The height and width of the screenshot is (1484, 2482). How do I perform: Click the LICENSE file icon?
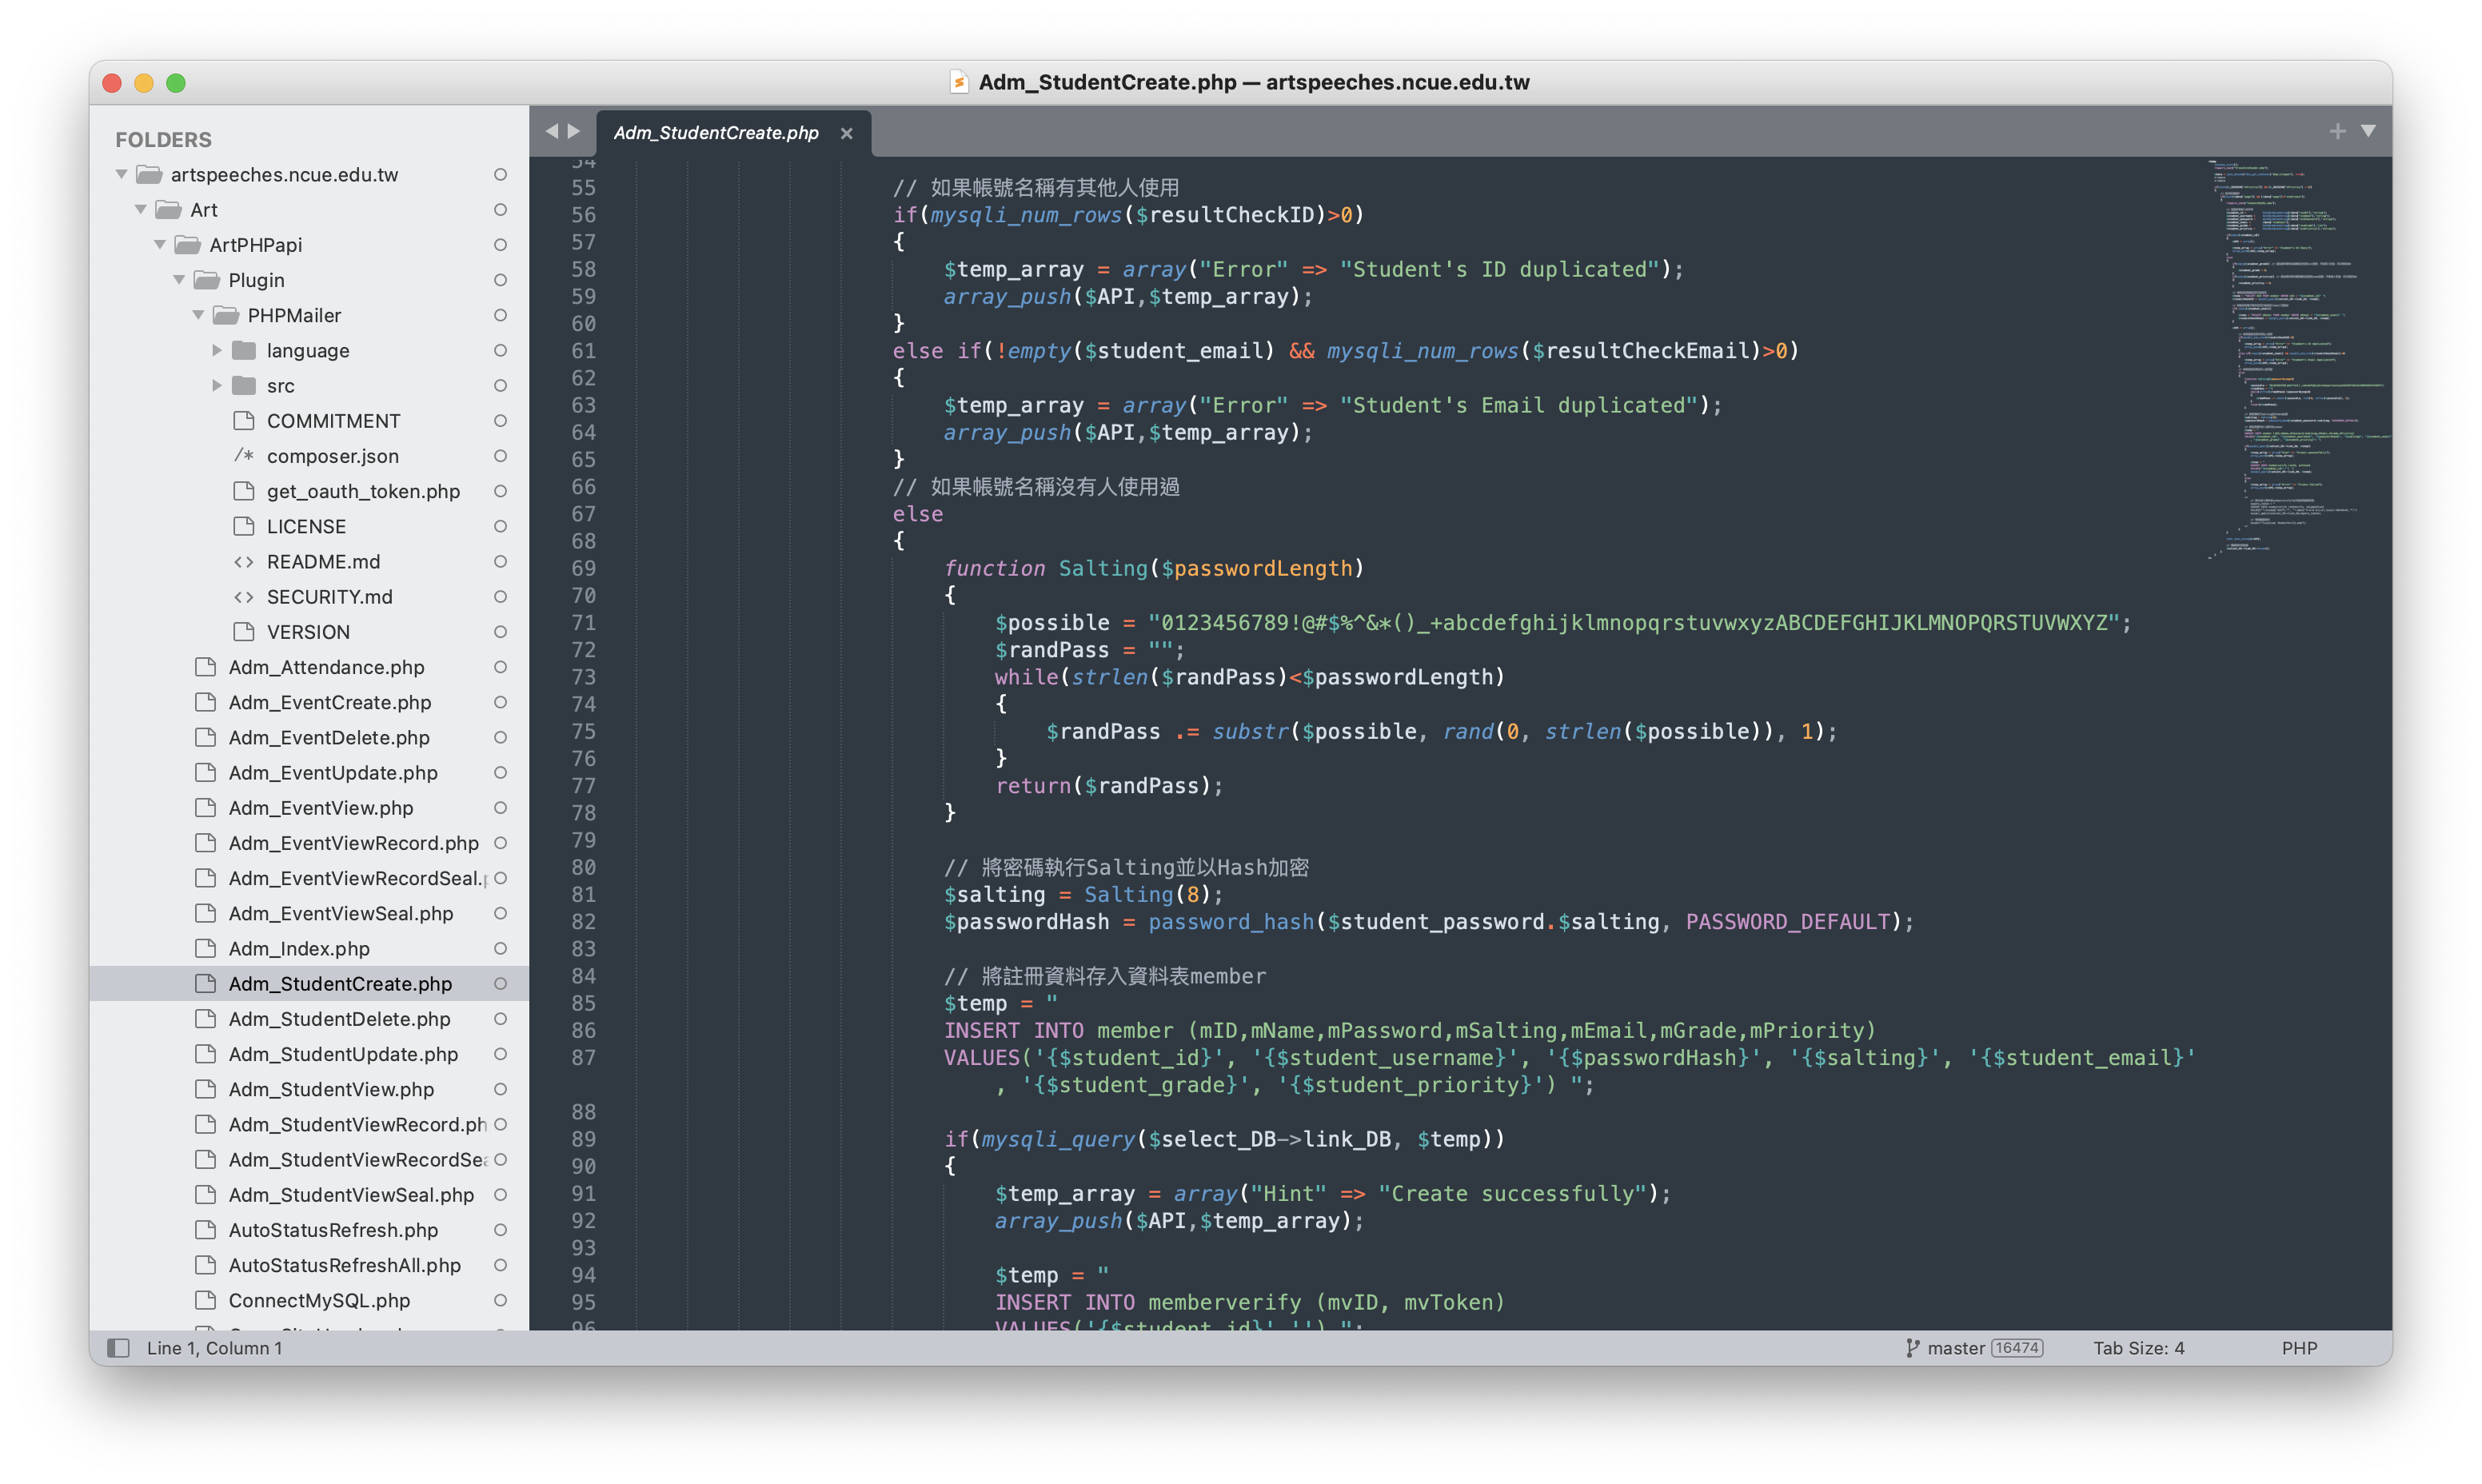244,526
